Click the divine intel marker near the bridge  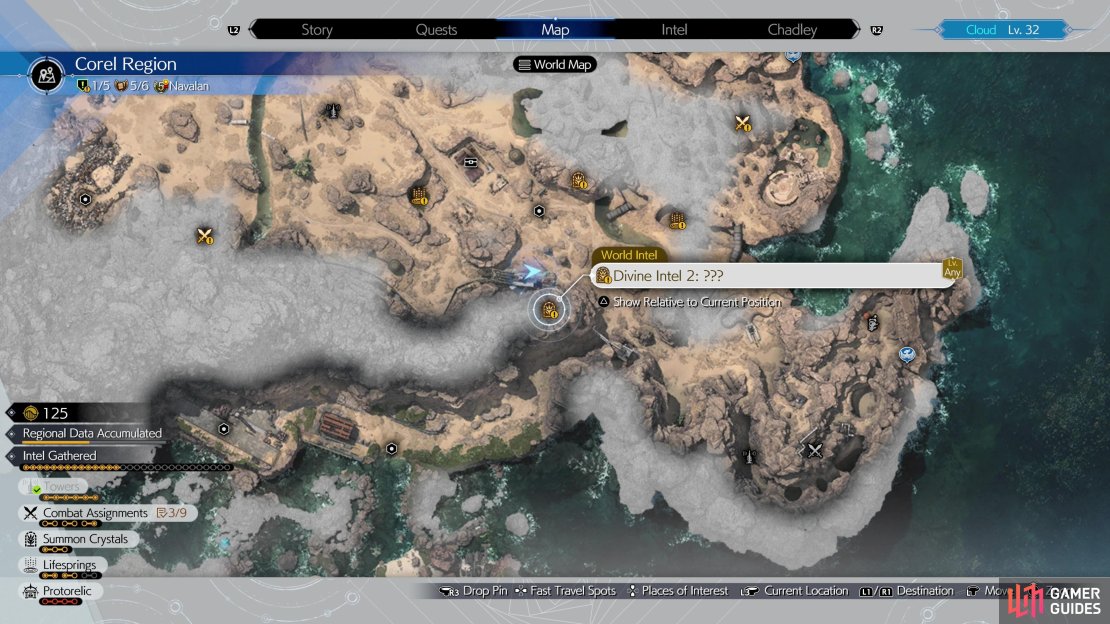pos(677,221)
